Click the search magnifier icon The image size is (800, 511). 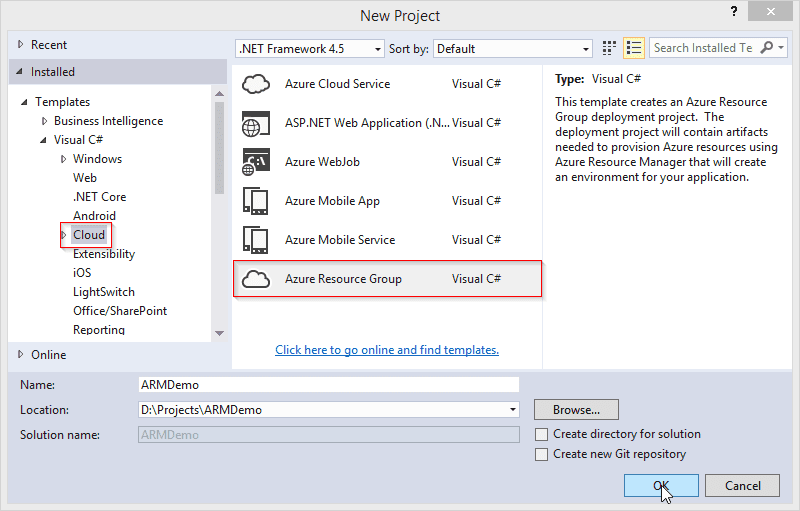click(x=766, y=48)
